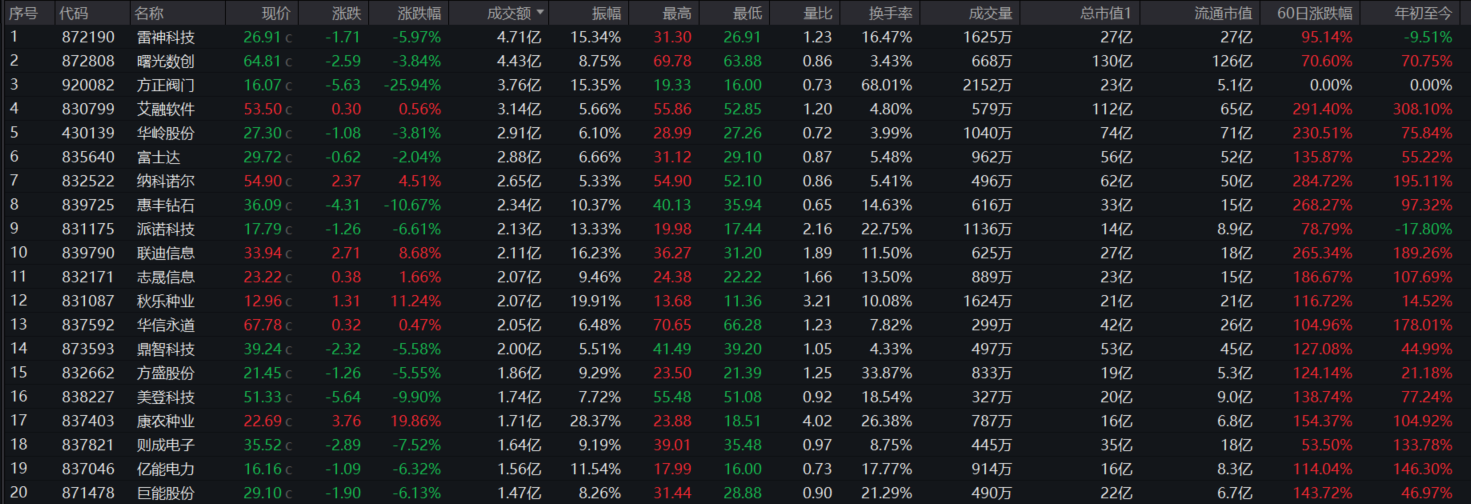Viewport: 1471px width, 504px height.
Task: Sort by 振幅 column header
Action: point(606,13)
